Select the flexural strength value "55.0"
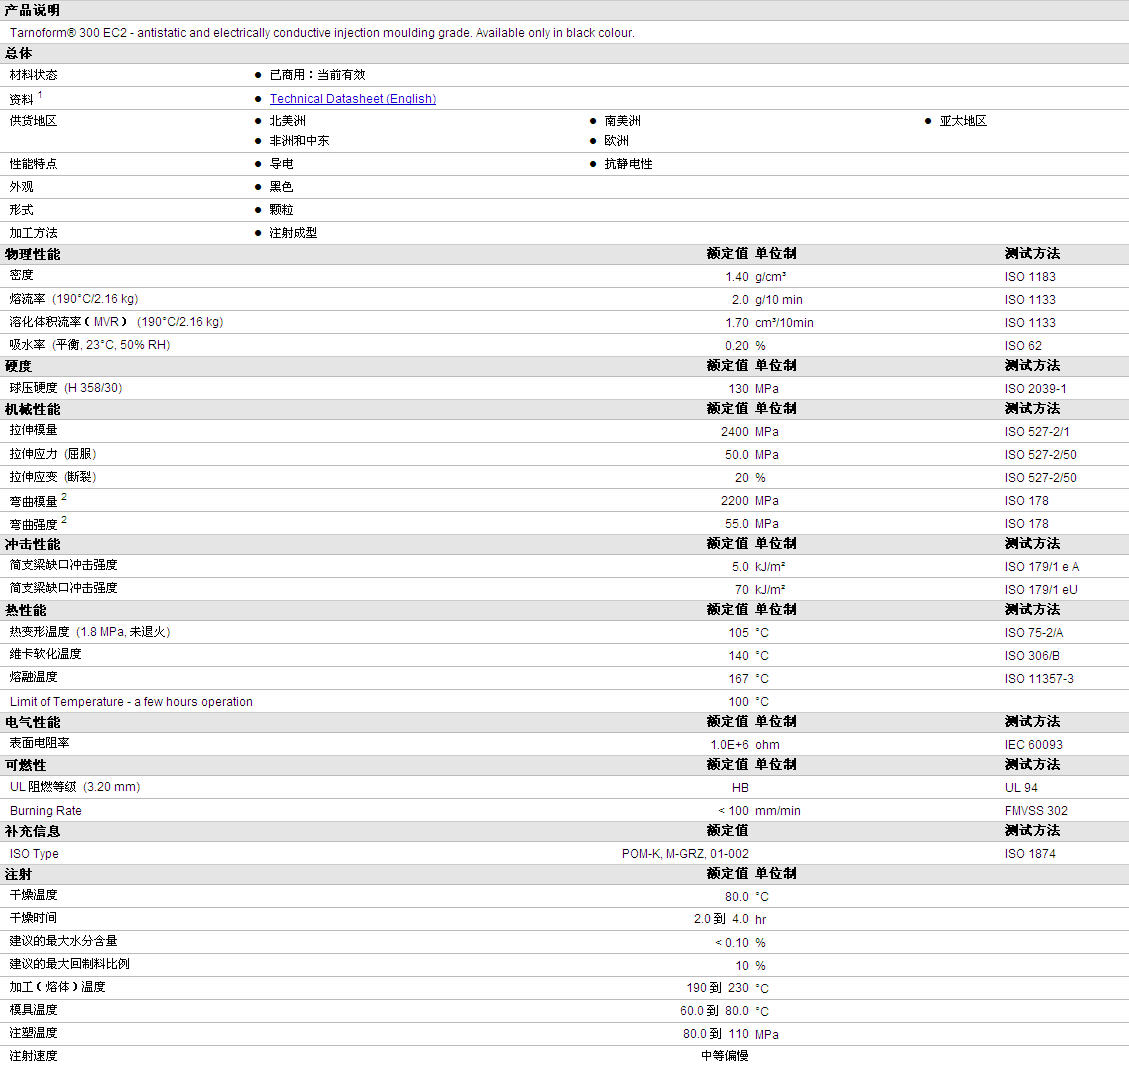This screenshot has width=1129, height=1066. tap(737, 525)
